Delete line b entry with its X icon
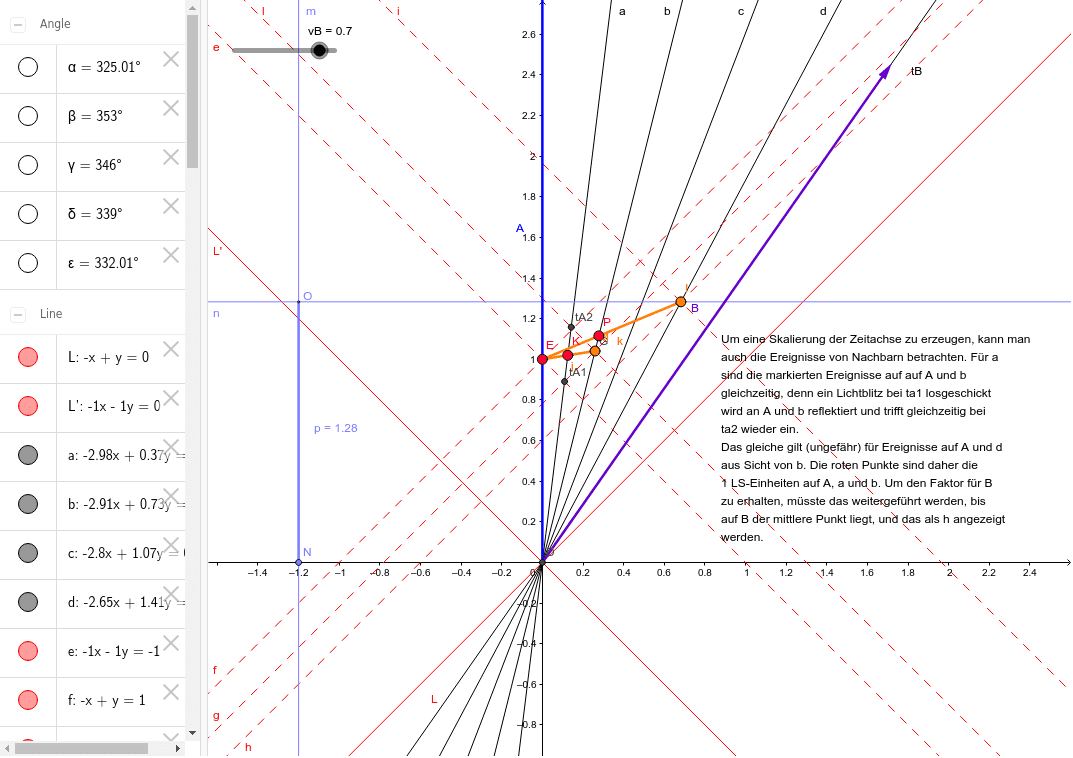 point(171,496)
